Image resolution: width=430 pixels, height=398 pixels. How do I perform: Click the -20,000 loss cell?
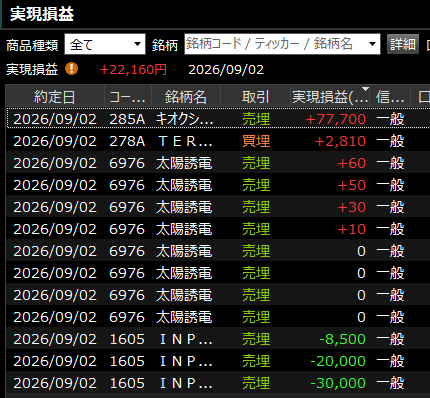coord(338,361)
